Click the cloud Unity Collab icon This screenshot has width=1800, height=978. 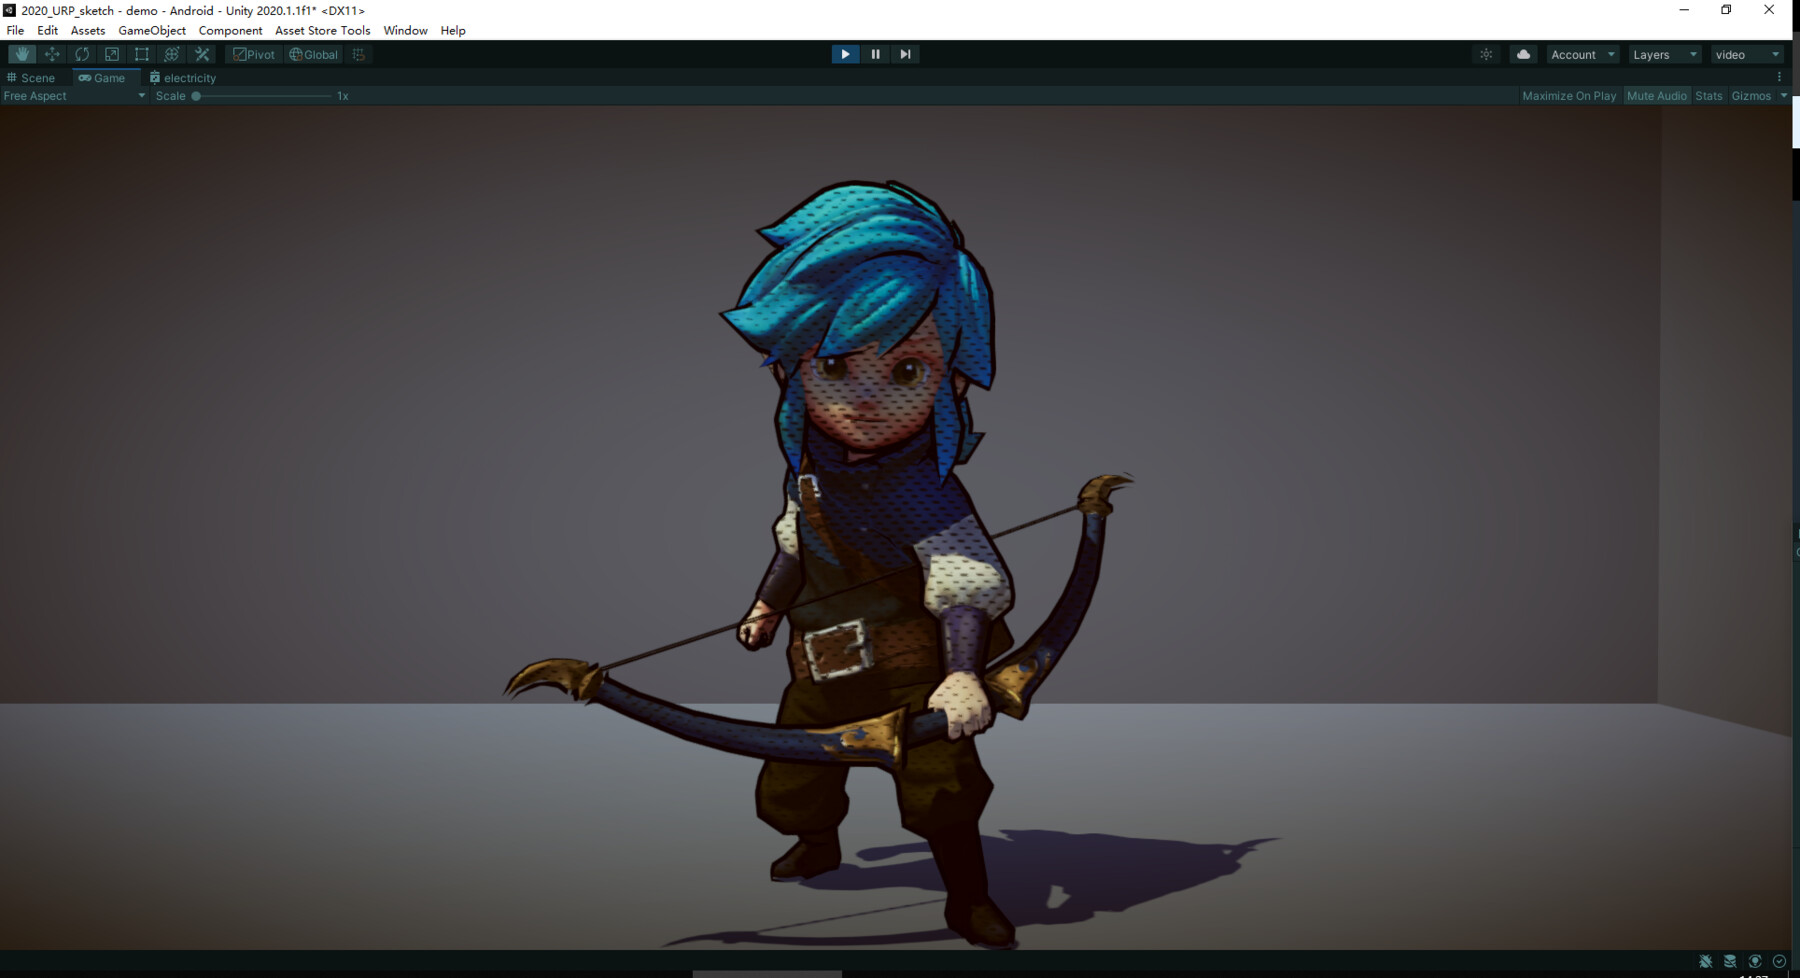coord(1522,54)
